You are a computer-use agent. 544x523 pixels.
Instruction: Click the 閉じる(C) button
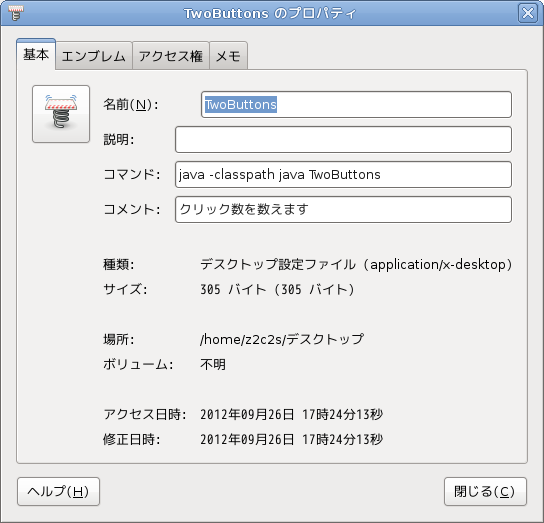point(485,491)
